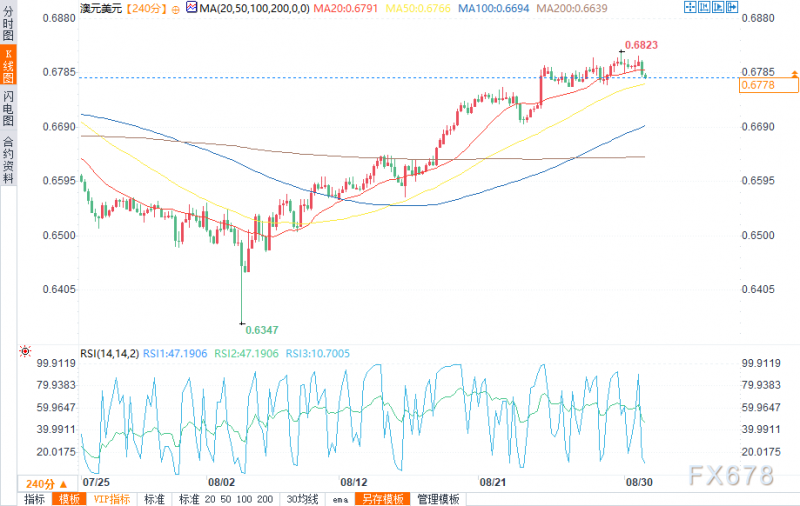The image size is (800, 506).
Task: Click the orange up arrows beside 0.6785
Action: pyautogui.click(x=794, y=74)
